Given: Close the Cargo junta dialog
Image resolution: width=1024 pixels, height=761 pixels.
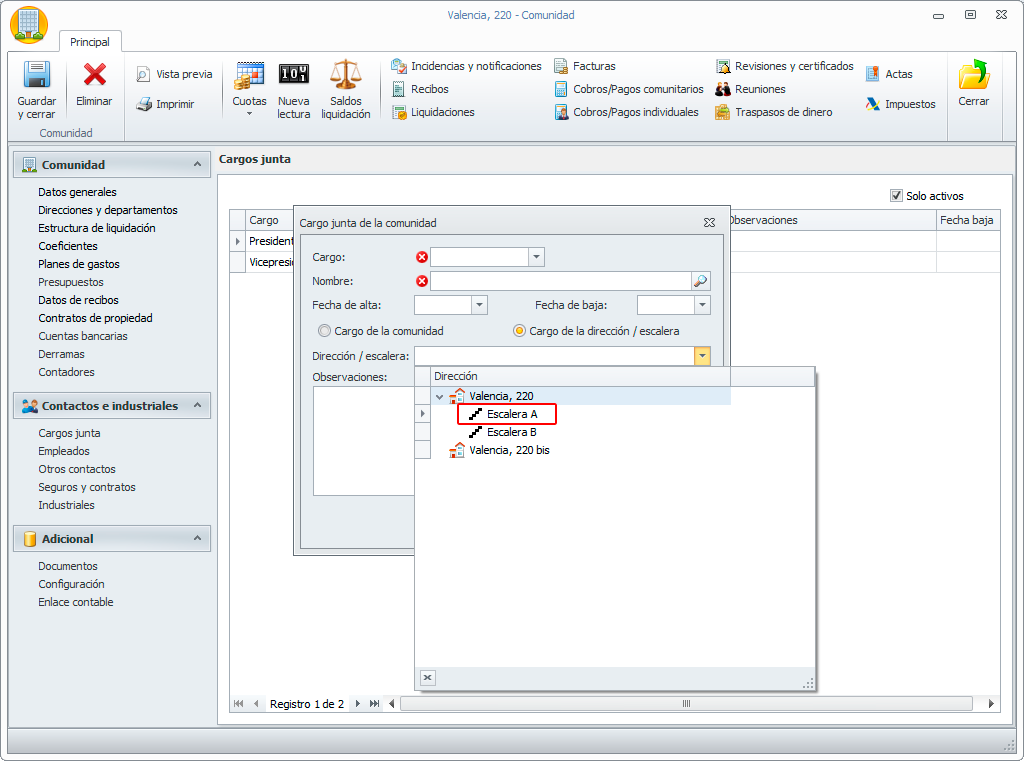Looking at the screenshot, I should (x=709, y=223).
